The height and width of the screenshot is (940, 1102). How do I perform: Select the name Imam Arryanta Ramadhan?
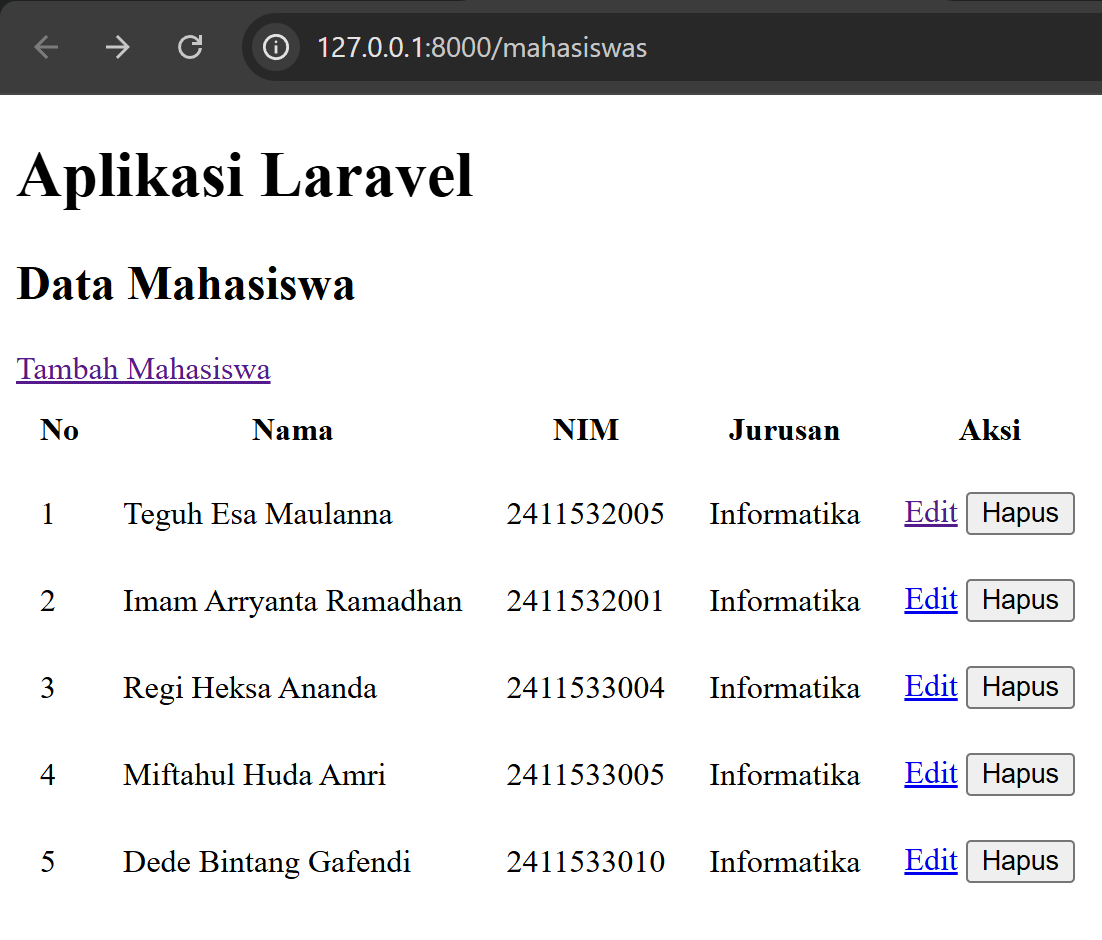click(292, 601)
